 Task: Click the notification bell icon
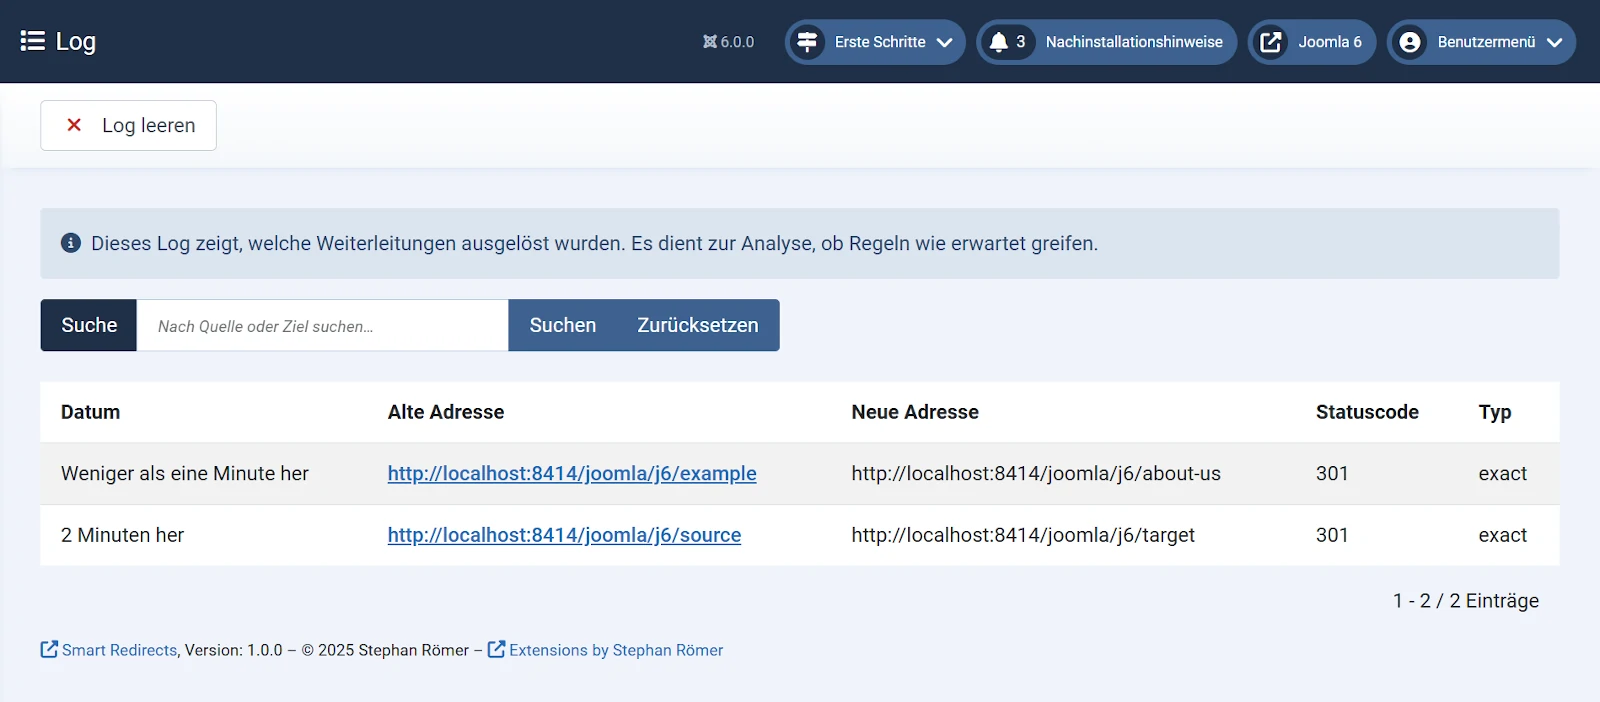[998, 42]
